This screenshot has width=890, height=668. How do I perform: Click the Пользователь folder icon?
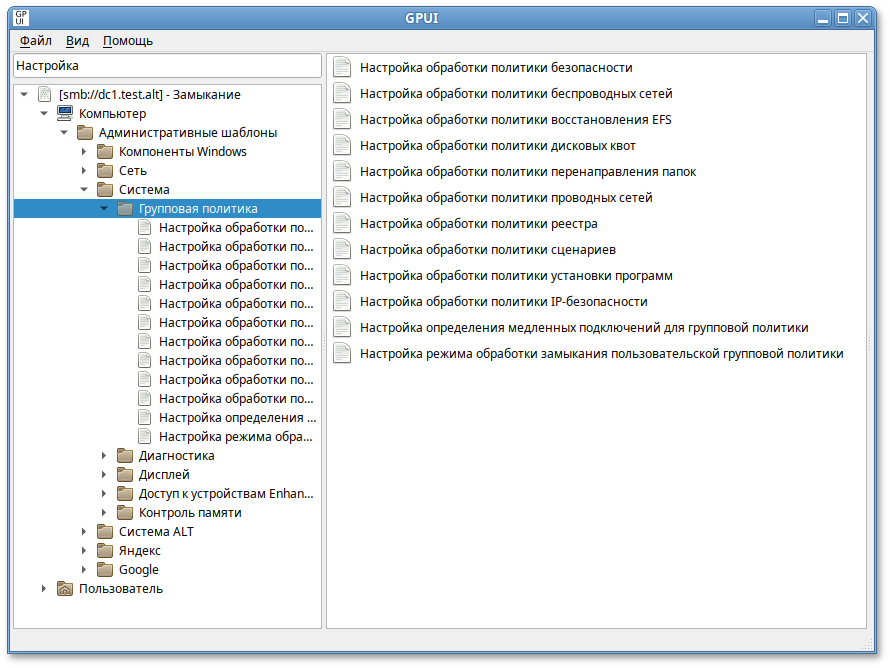(64, 589)
